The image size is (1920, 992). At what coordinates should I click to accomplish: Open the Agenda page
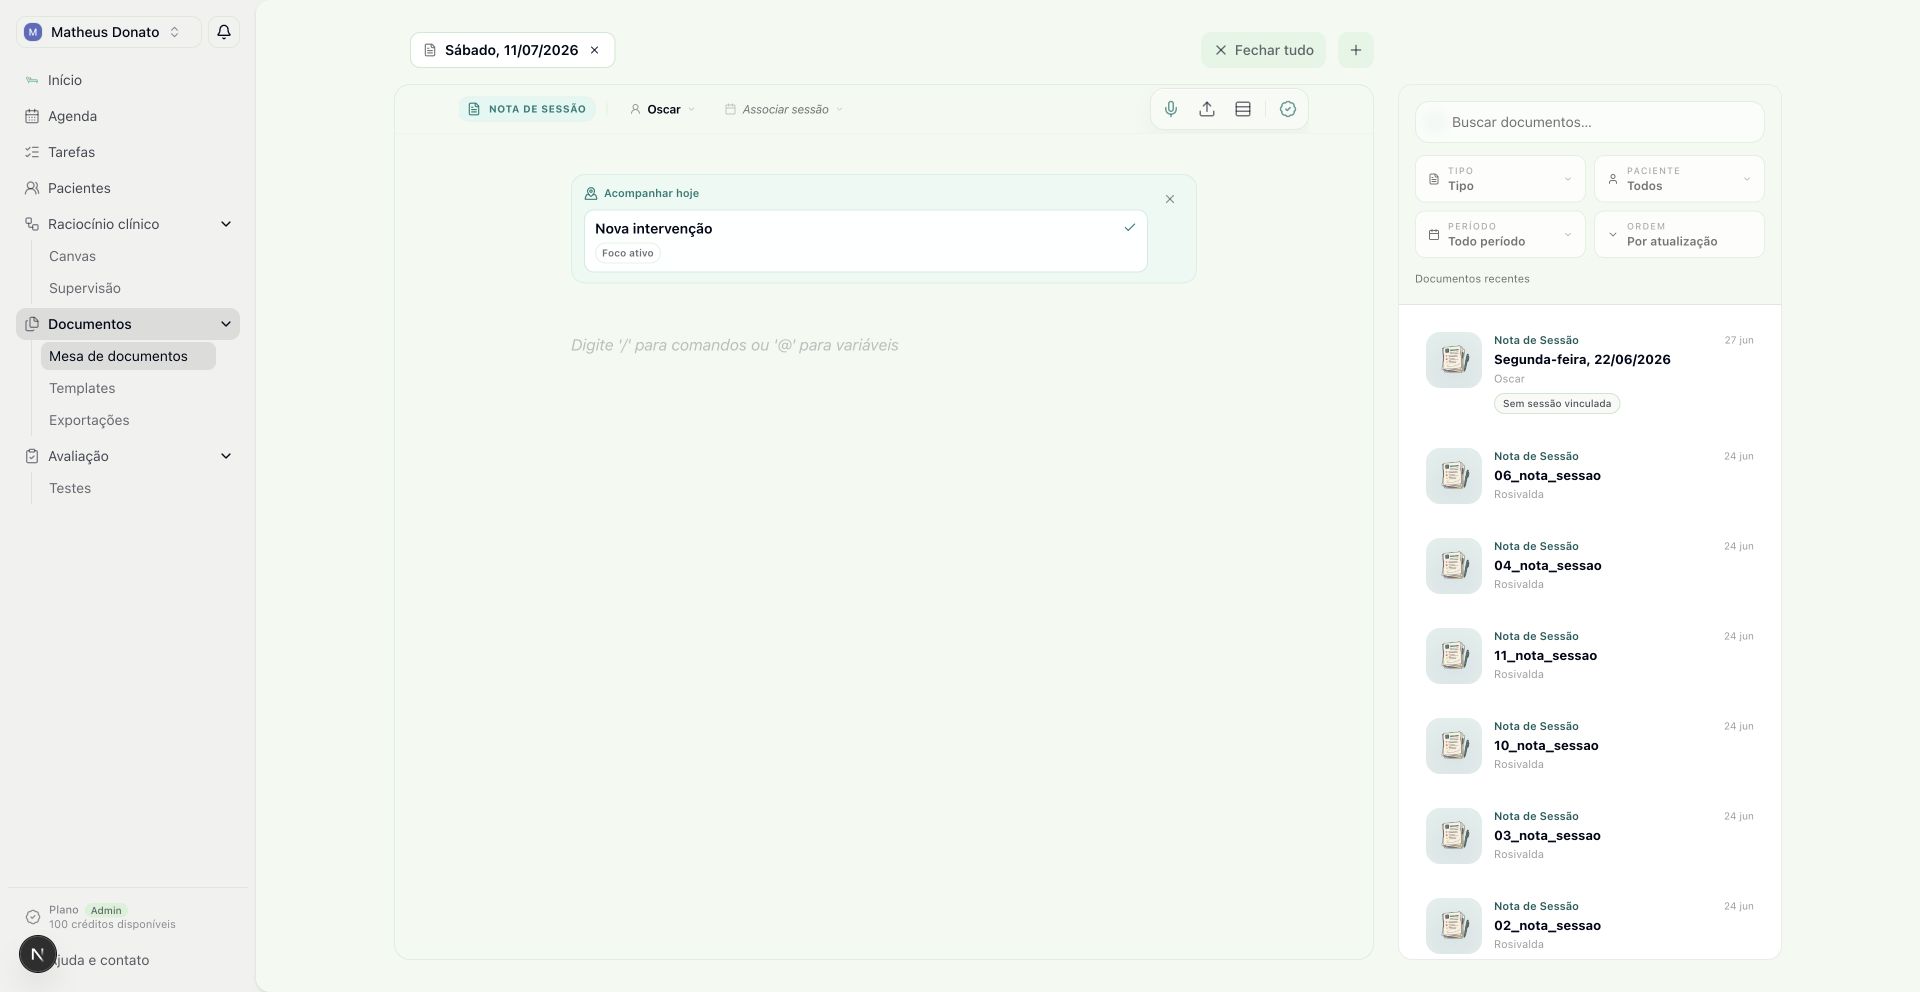(x=72, y=116)
